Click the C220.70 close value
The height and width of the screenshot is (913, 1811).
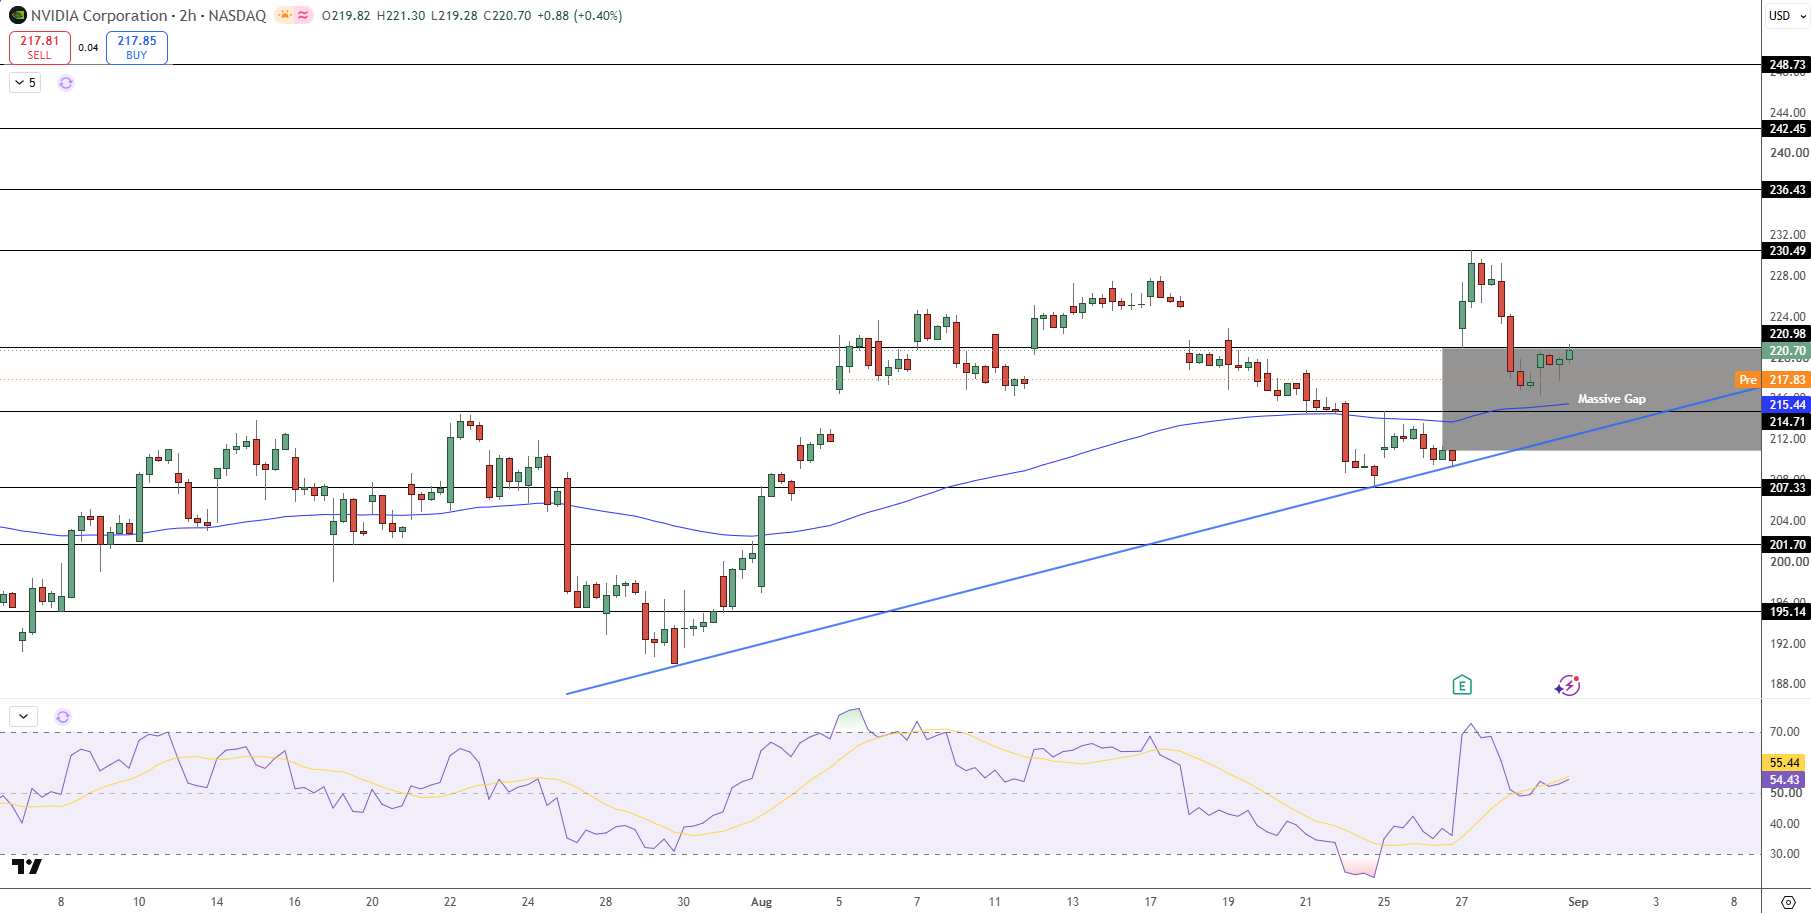point(507,16)
